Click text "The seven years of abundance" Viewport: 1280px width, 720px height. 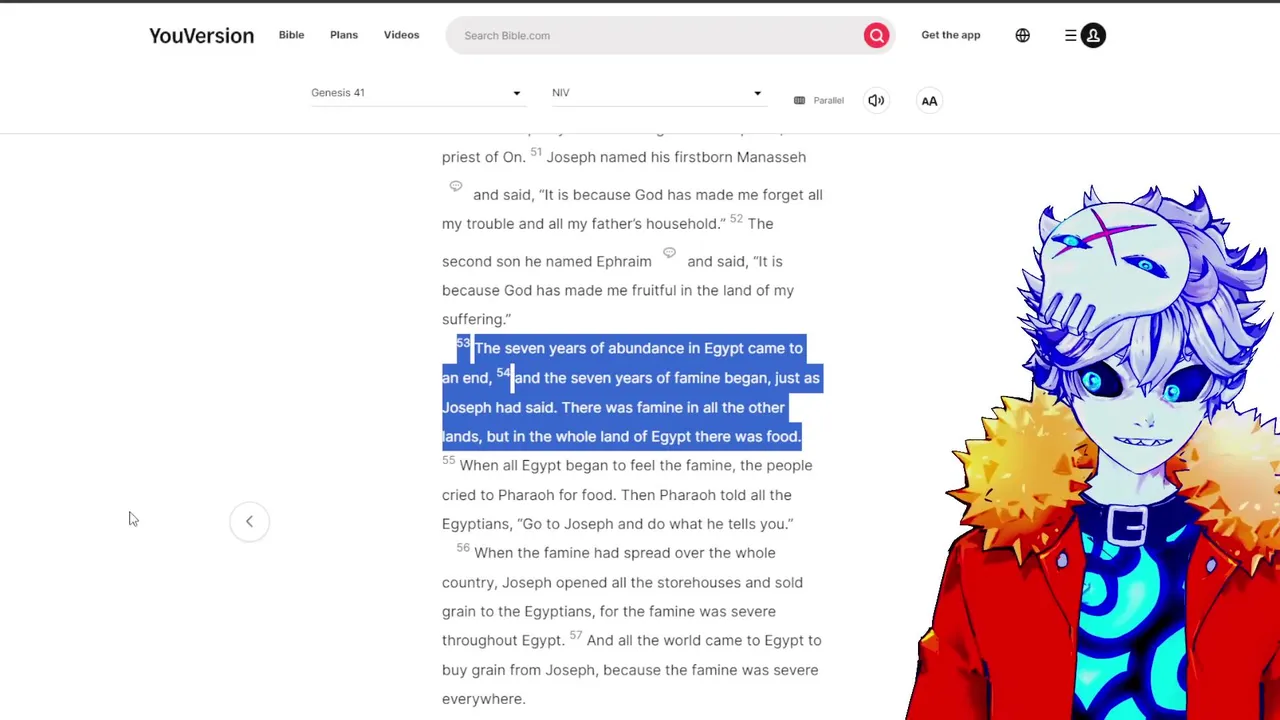(578, 348)
